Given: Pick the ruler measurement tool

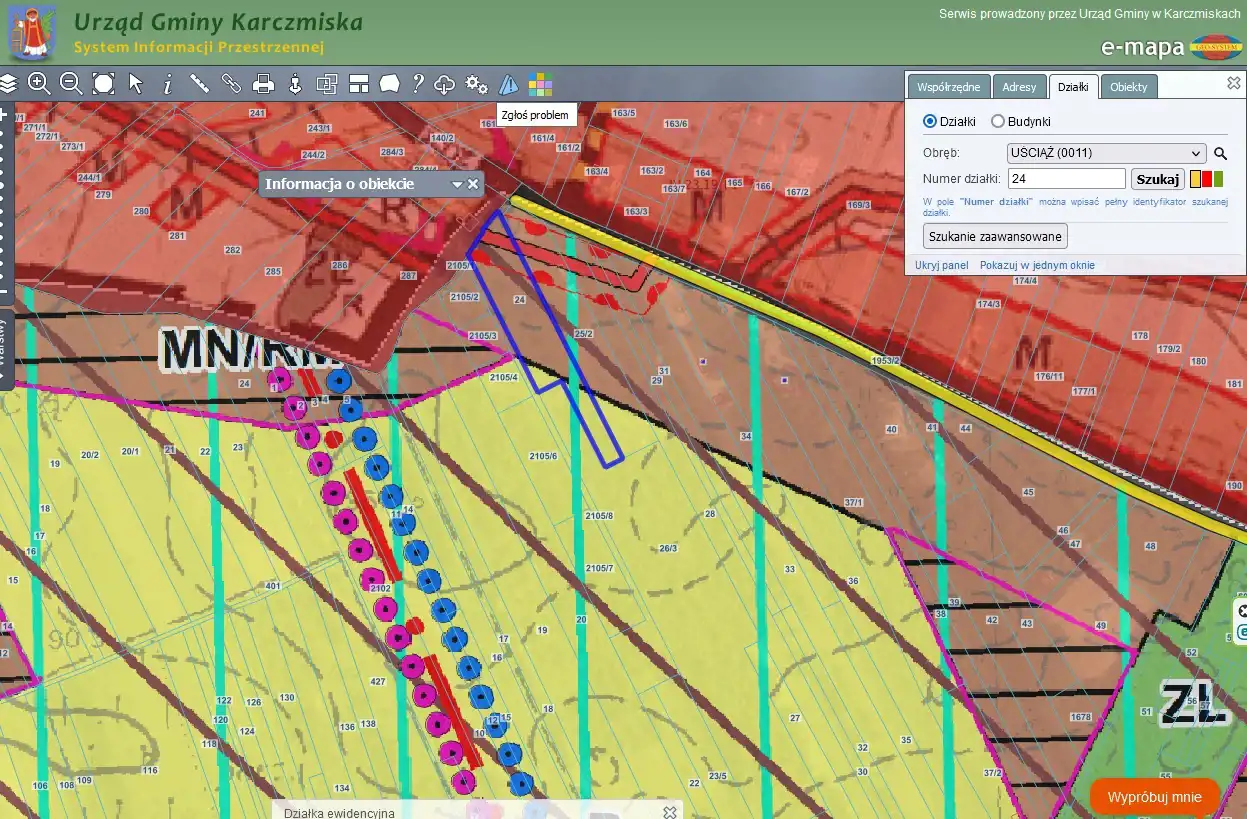Looking at the screenshot, I should pos(199,84).
